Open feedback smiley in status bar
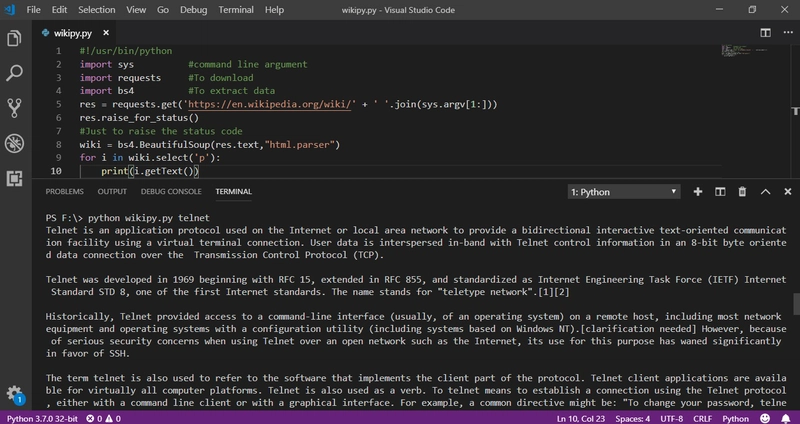800x424 pixels. click(x=765, y=418)
